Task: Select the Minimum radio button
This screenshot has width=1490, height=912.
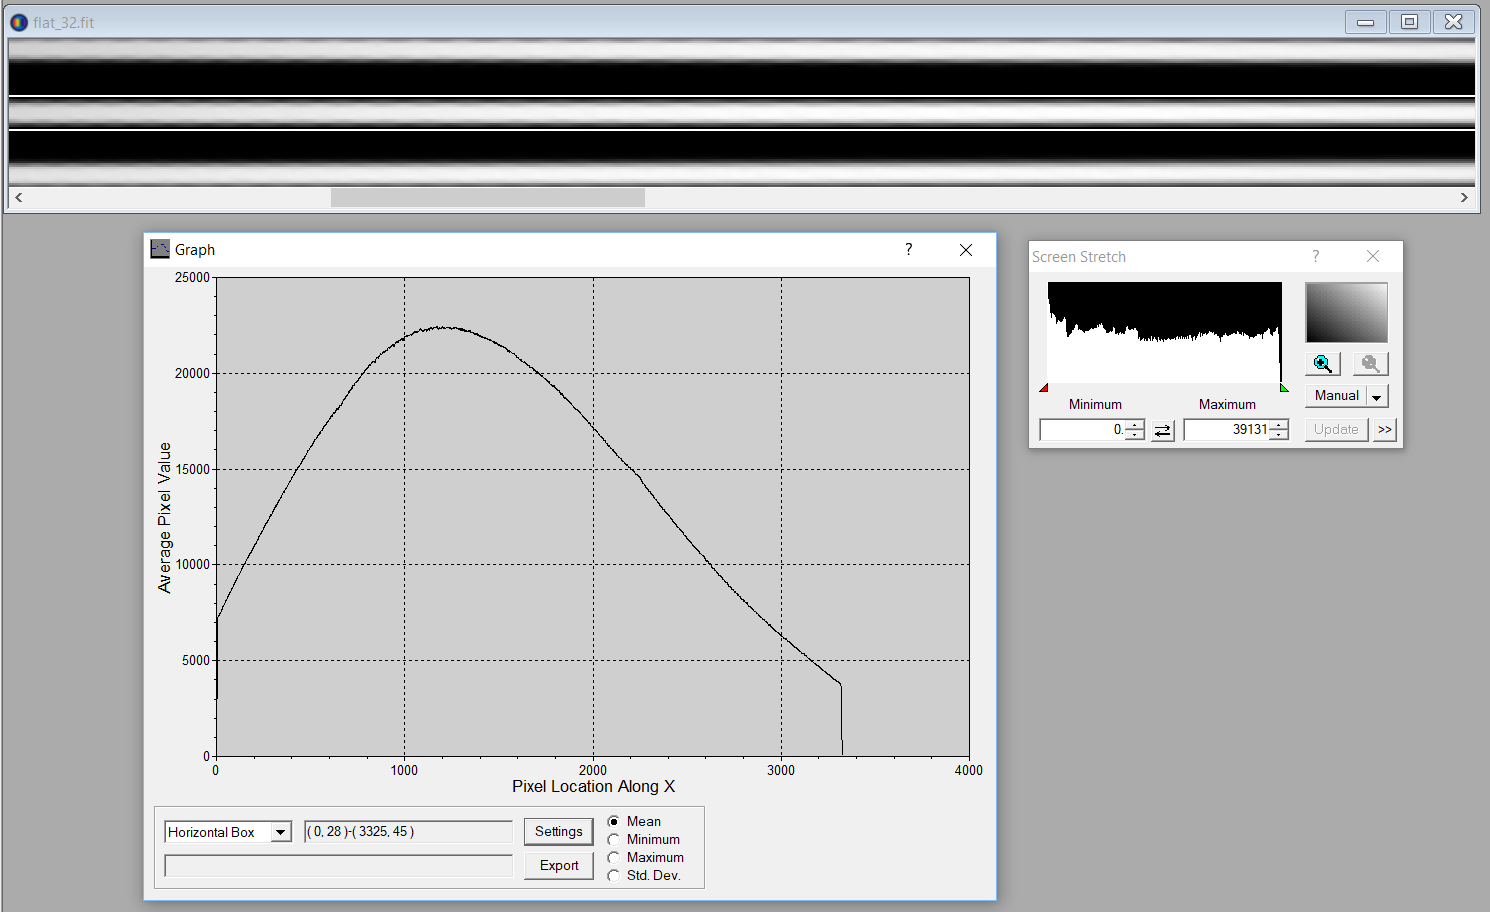Action: coord(614,839)
